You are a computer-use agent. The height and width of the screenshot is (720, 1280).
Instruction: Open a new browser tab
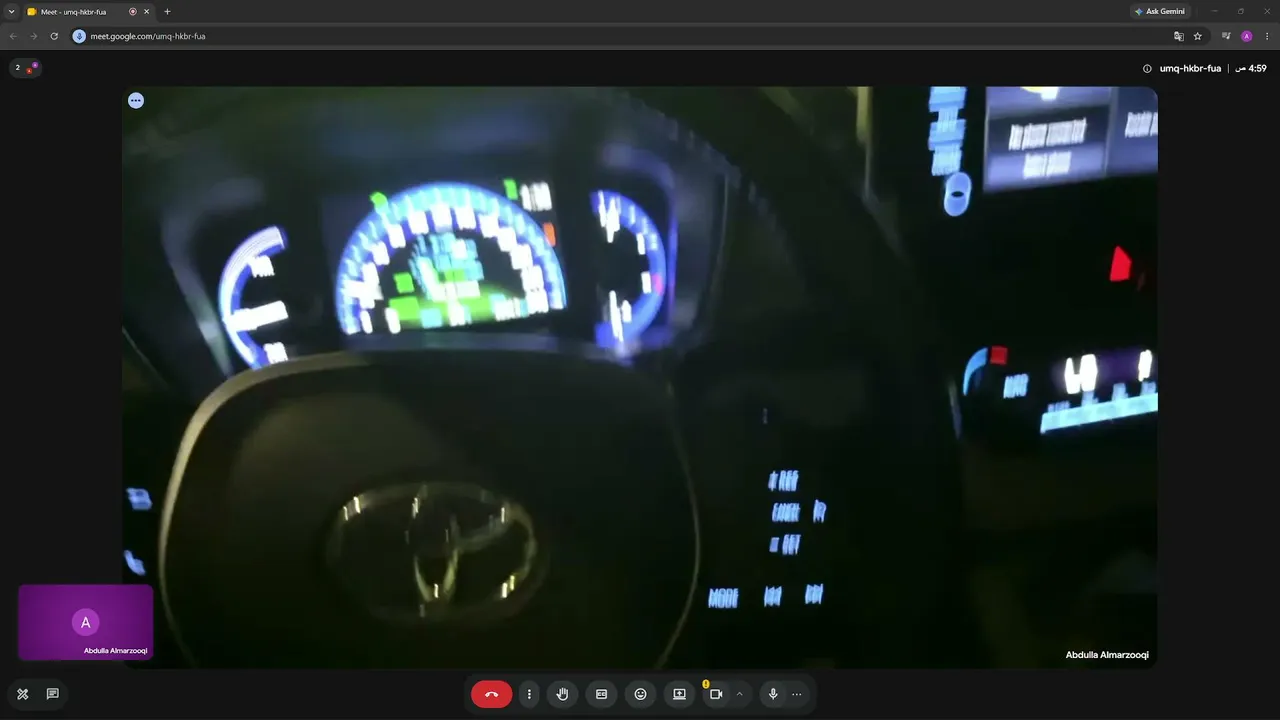click(x=167, y=12)
